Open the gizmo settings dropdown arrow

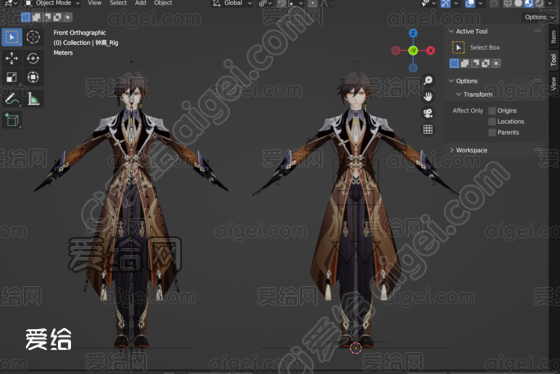(456, 4)
